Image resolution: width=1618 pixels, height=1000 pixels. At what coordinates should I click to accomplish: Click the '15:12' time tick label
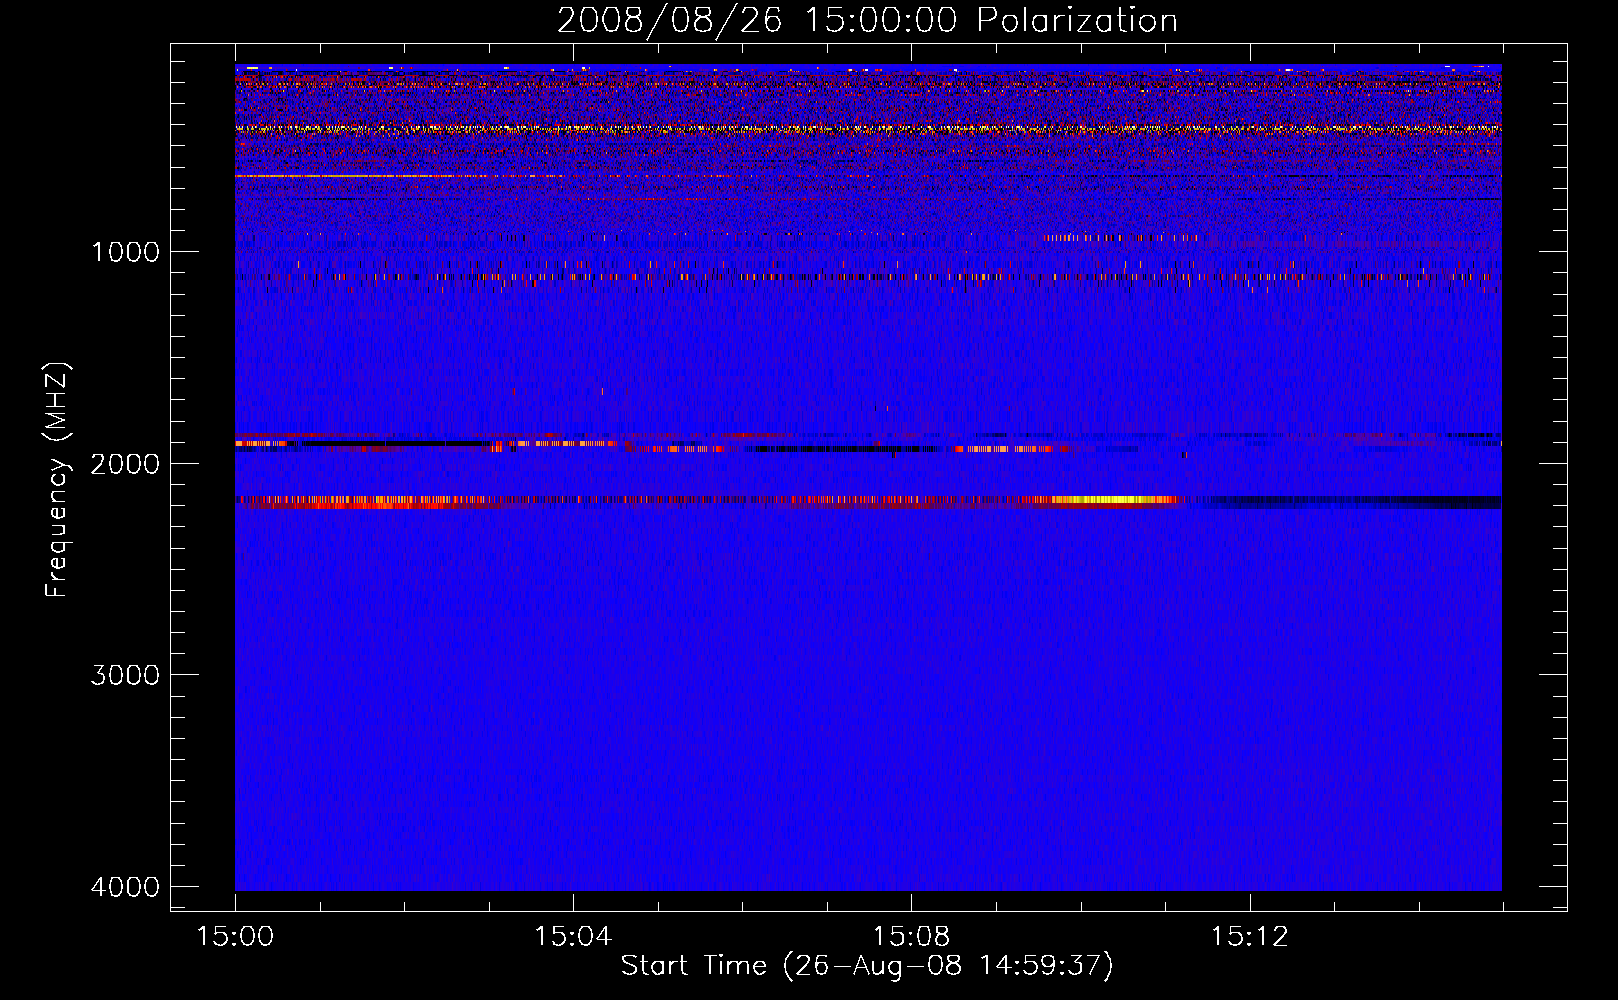pyautogui.click(x=1249, y=936)
